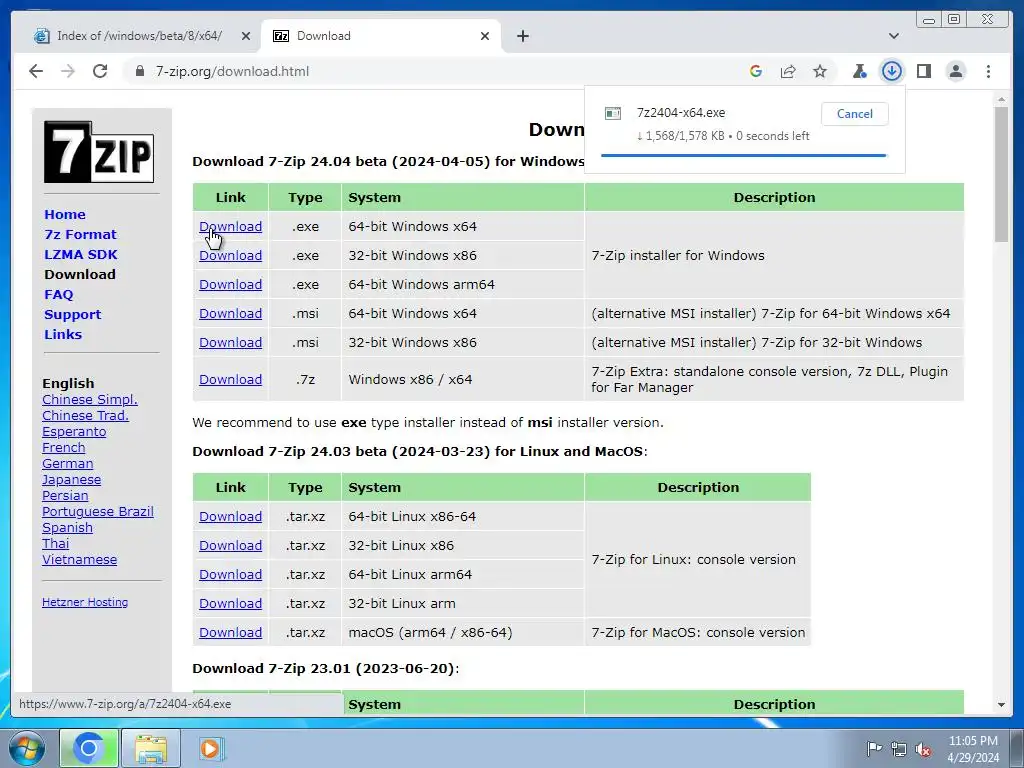Download tar.xz for macOS arm64 / x86-64
1024x768 pixels.
pos(231,633)
